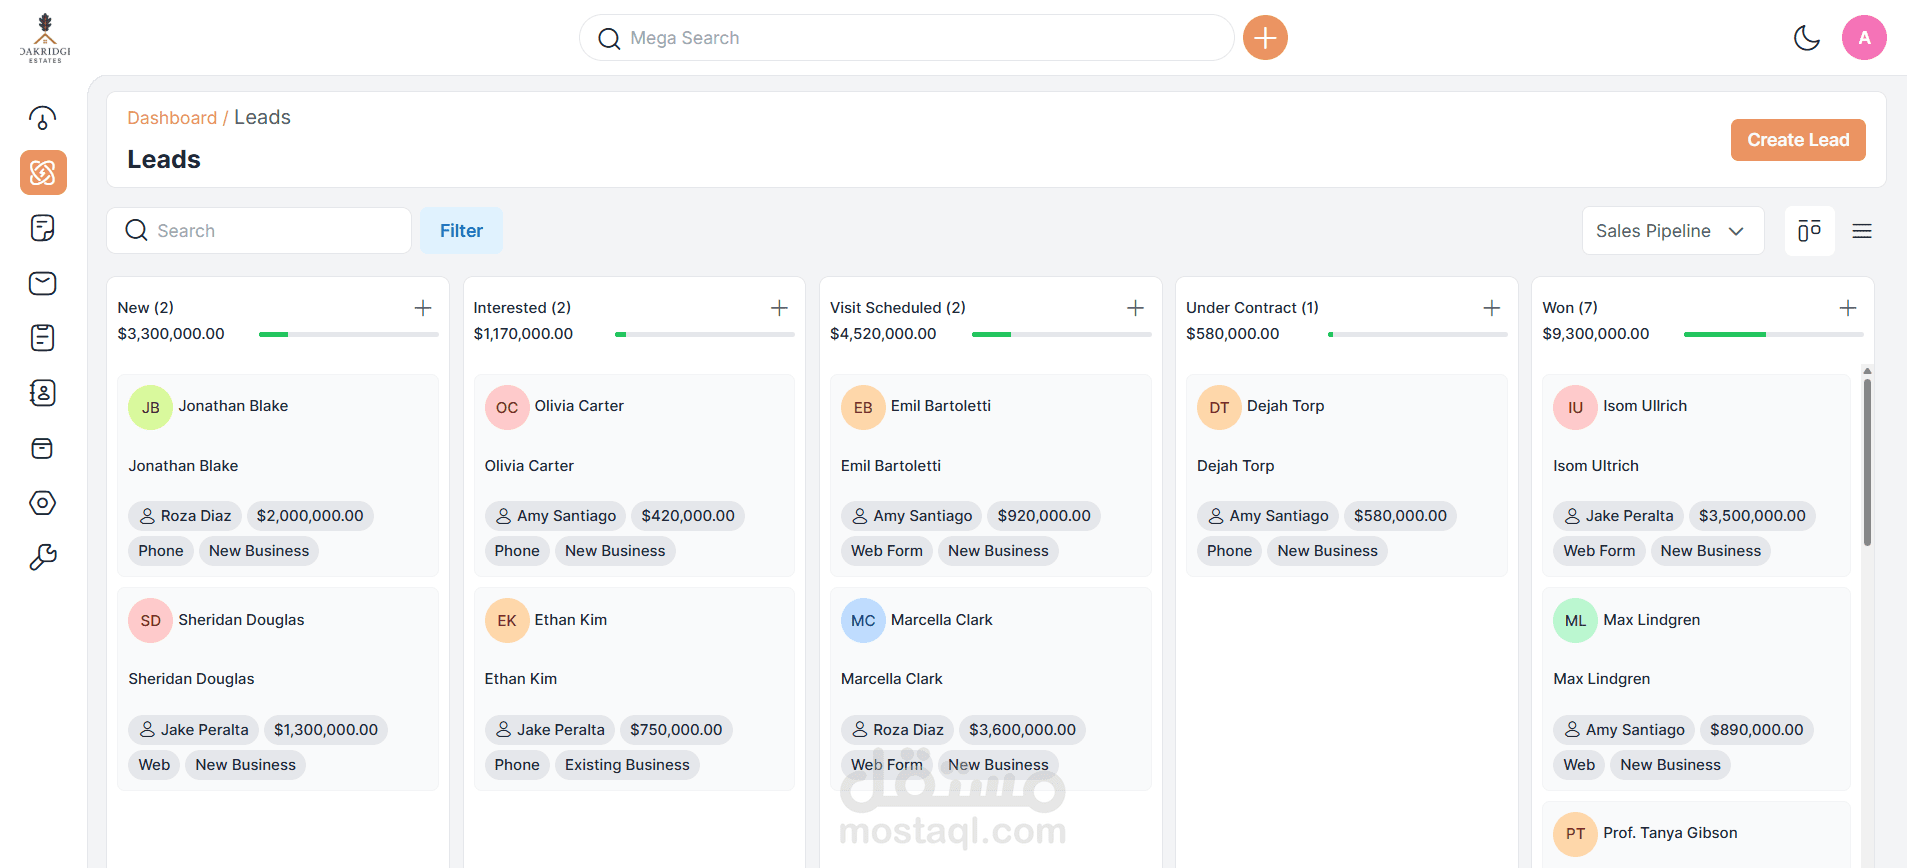Click the wrench tools icon in sidebar
The height and width of the screenshot is (868, 1907).
(x=42, y=557)
